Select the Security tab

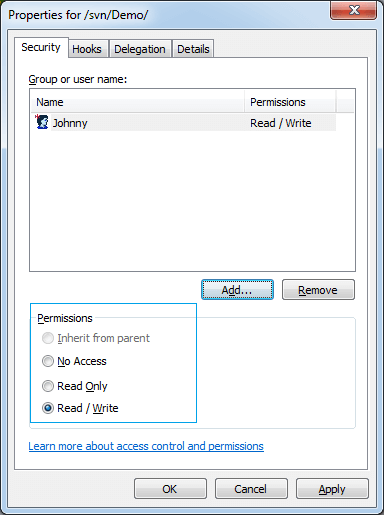tap(41, 47)
